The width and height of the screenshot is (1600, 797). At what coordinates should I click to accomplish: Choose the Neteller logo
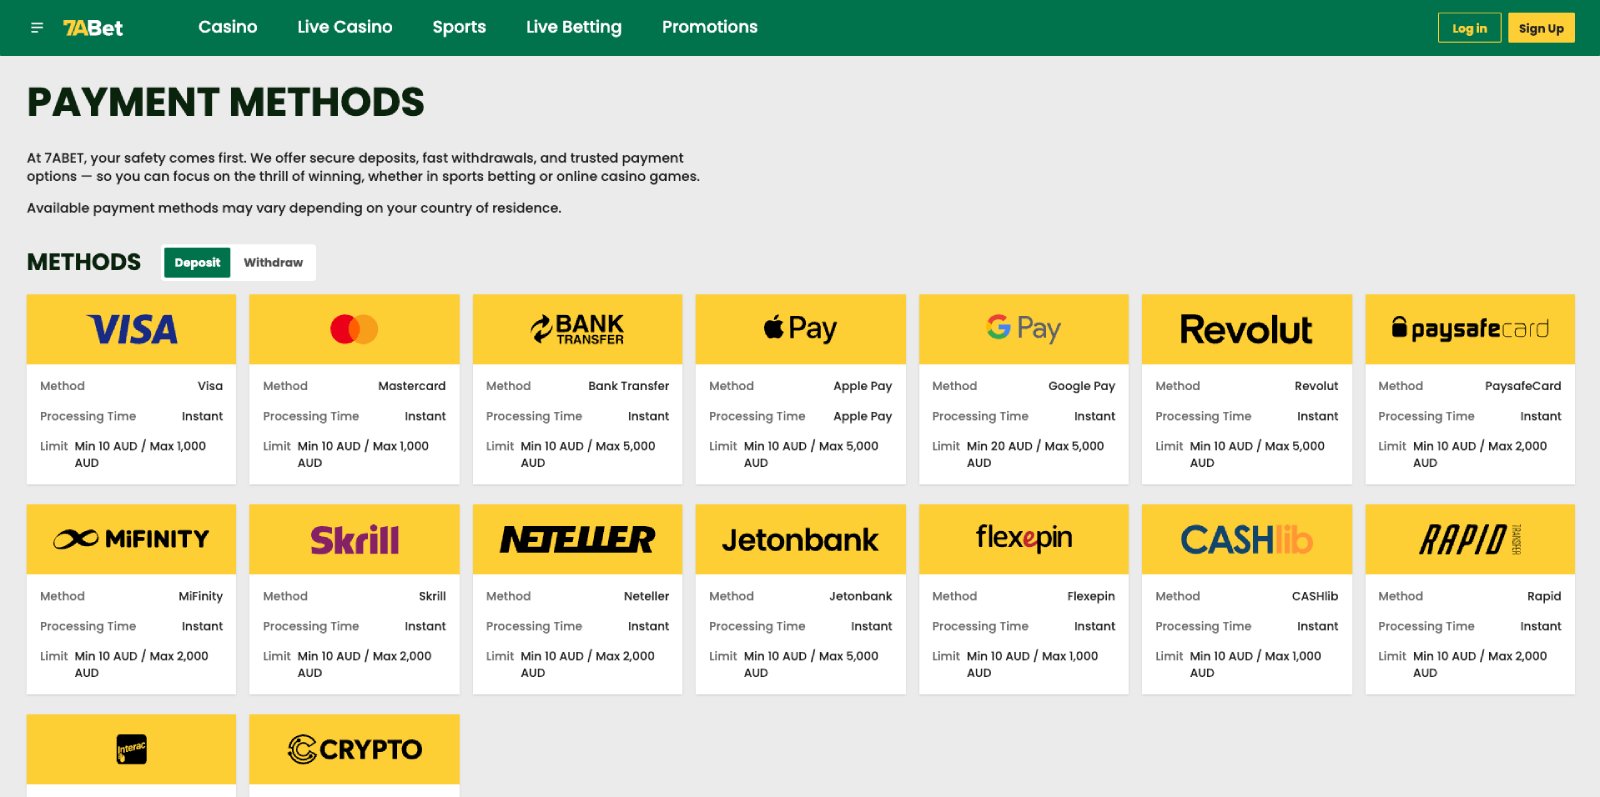(577, 539)
